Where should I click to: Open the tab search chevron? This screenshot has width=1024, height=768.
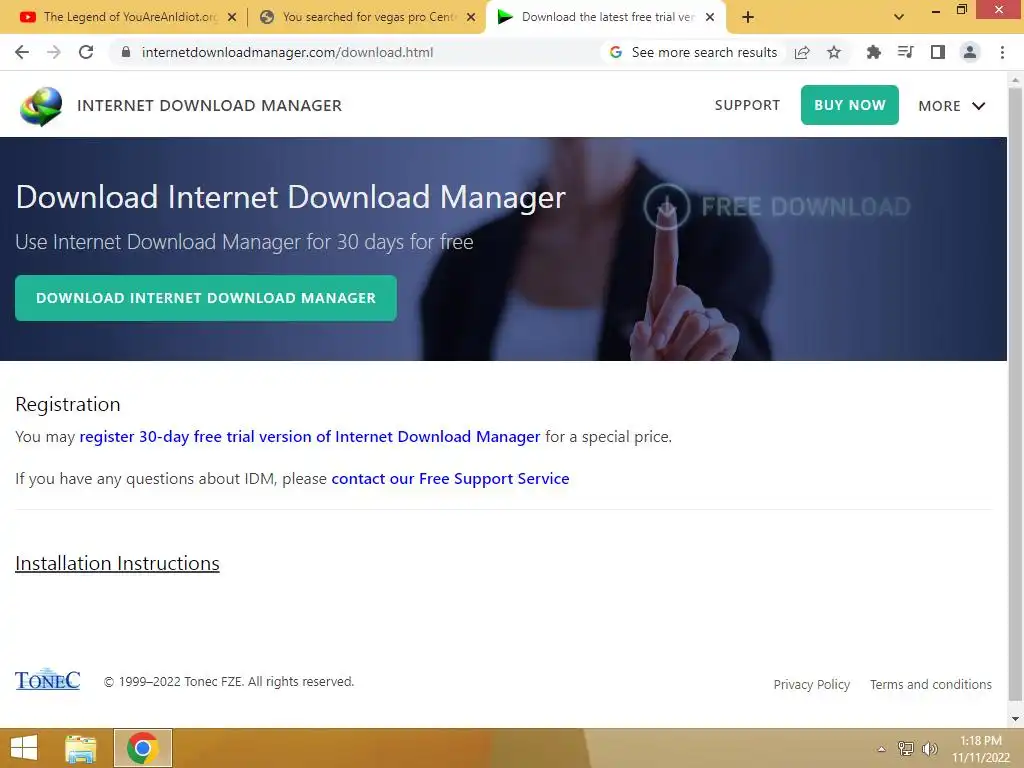click(x=899, y=17)
